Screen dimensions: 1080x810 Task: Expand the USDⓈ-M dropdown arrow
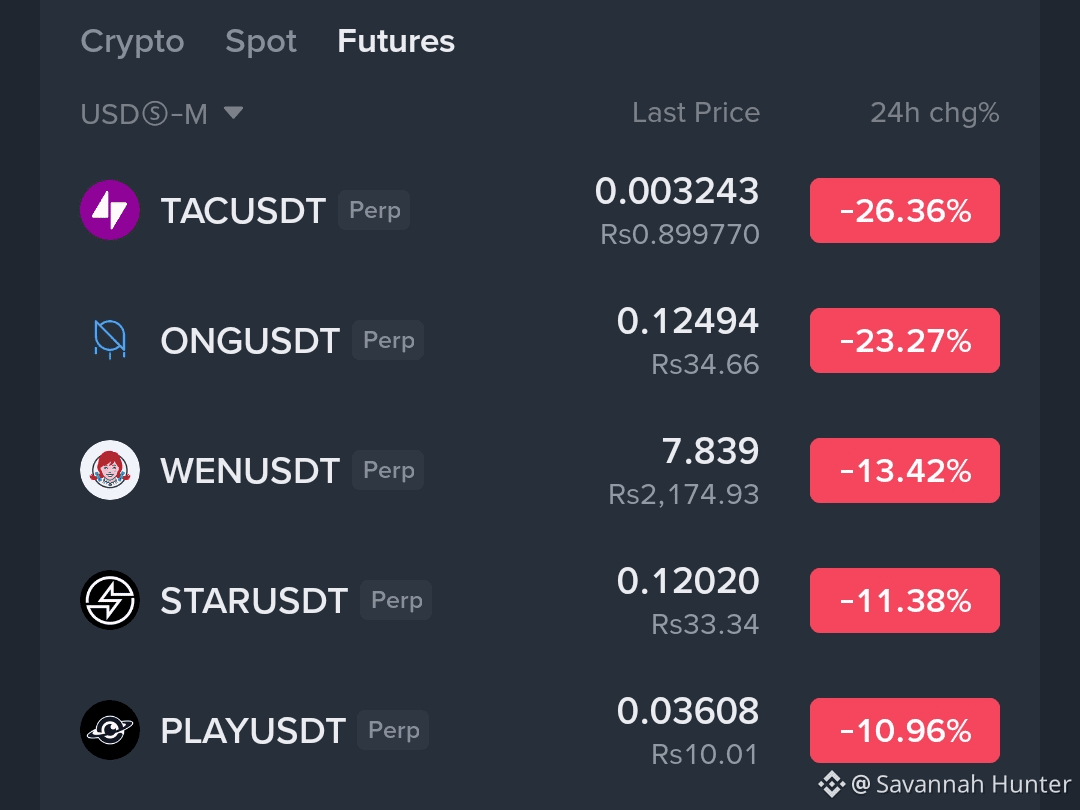coord(233,112)
